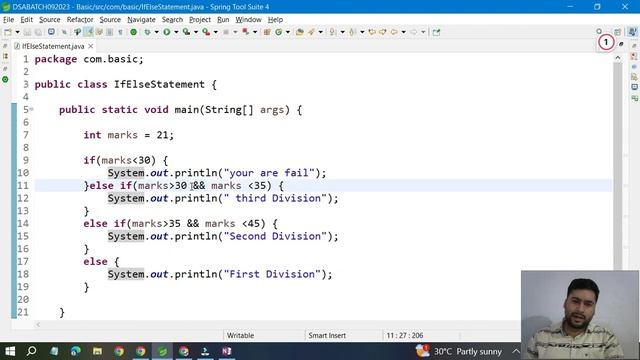Click the 30°C Partly sunny weather widget
The image size is (640, 360).
coord(459,351)
